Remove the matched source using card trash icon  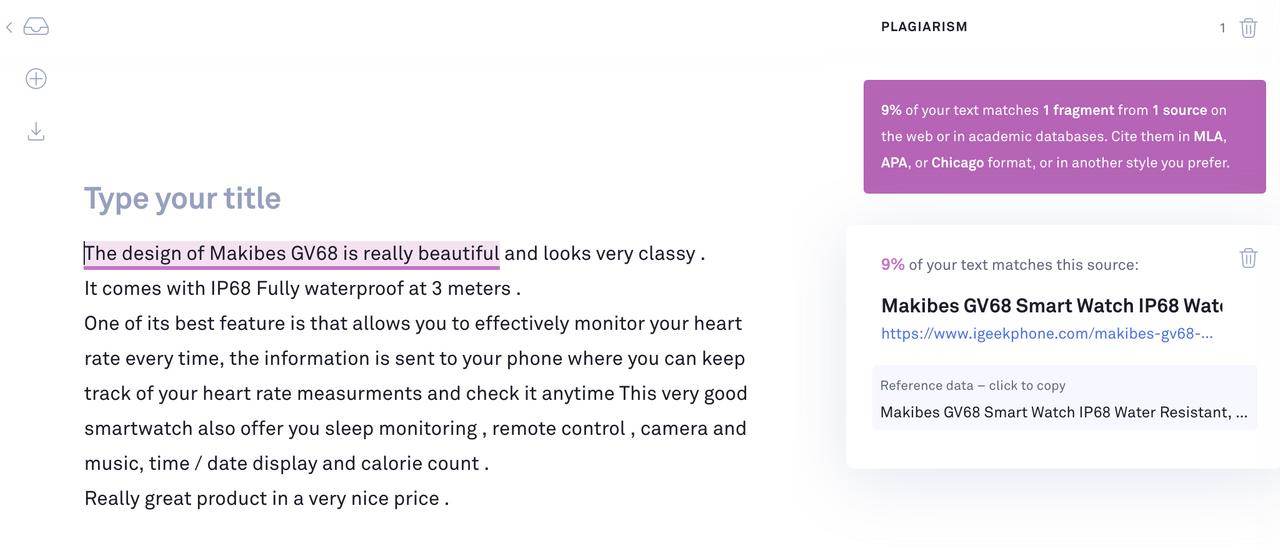coord(1248,258)
